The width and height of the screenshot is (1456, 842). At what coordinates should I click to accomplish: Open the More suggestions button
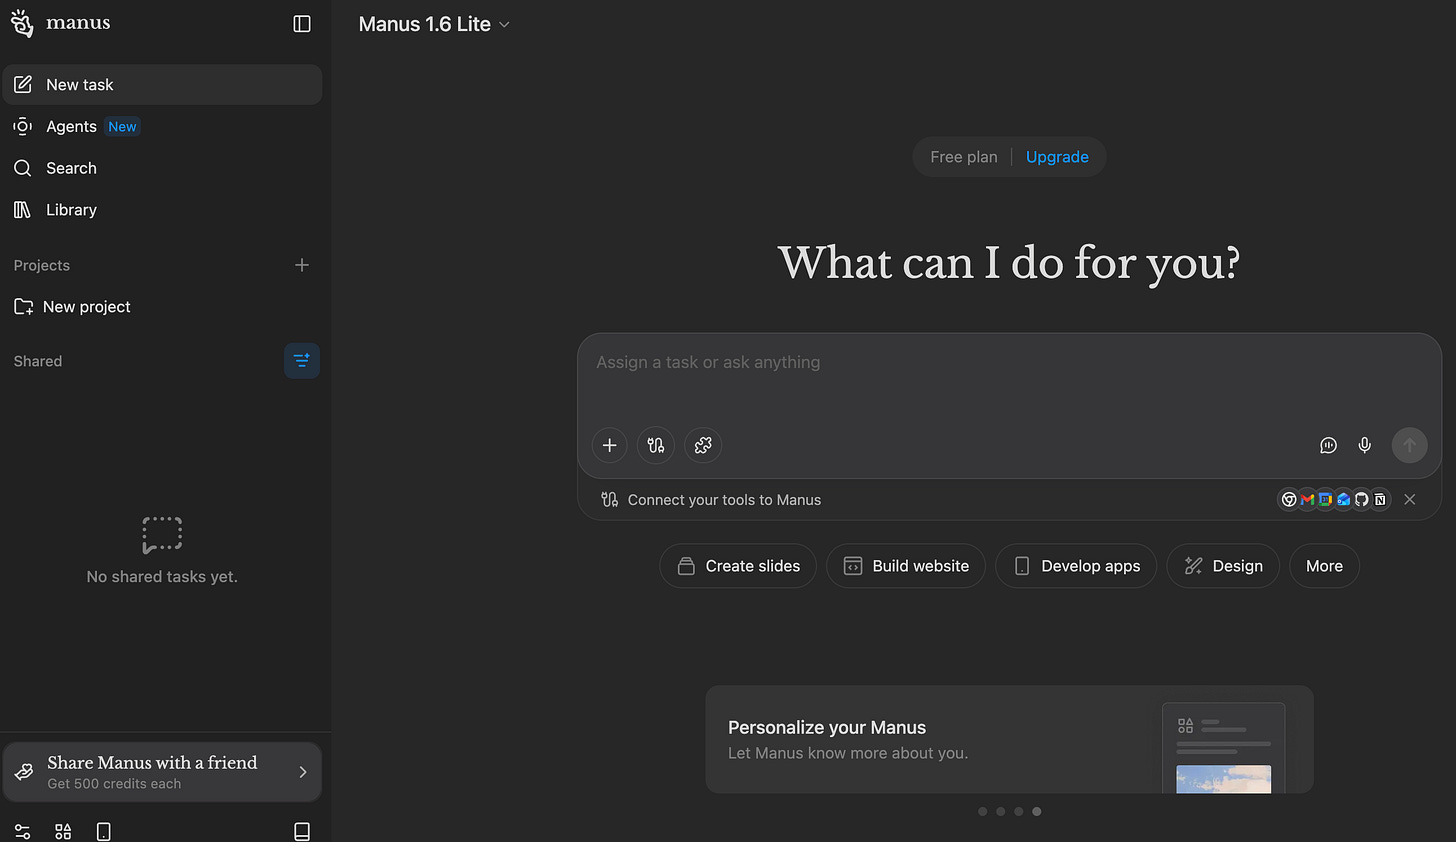pyautogui.click(x=1324, y=566)
